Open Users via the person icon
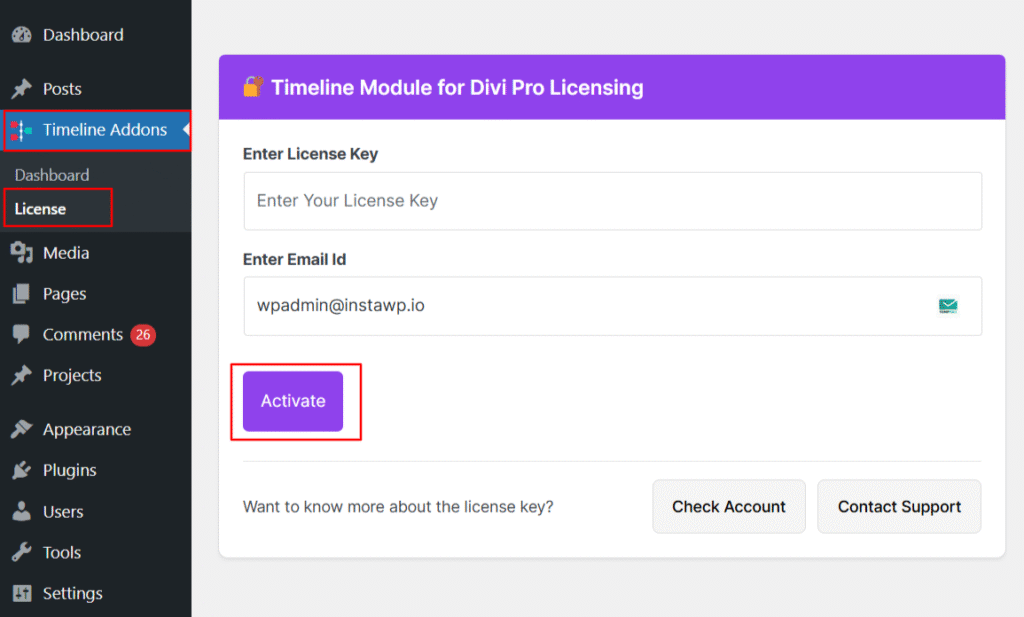Image resolution: width=1024 pixels, height=617 pixels. (20, 511)
